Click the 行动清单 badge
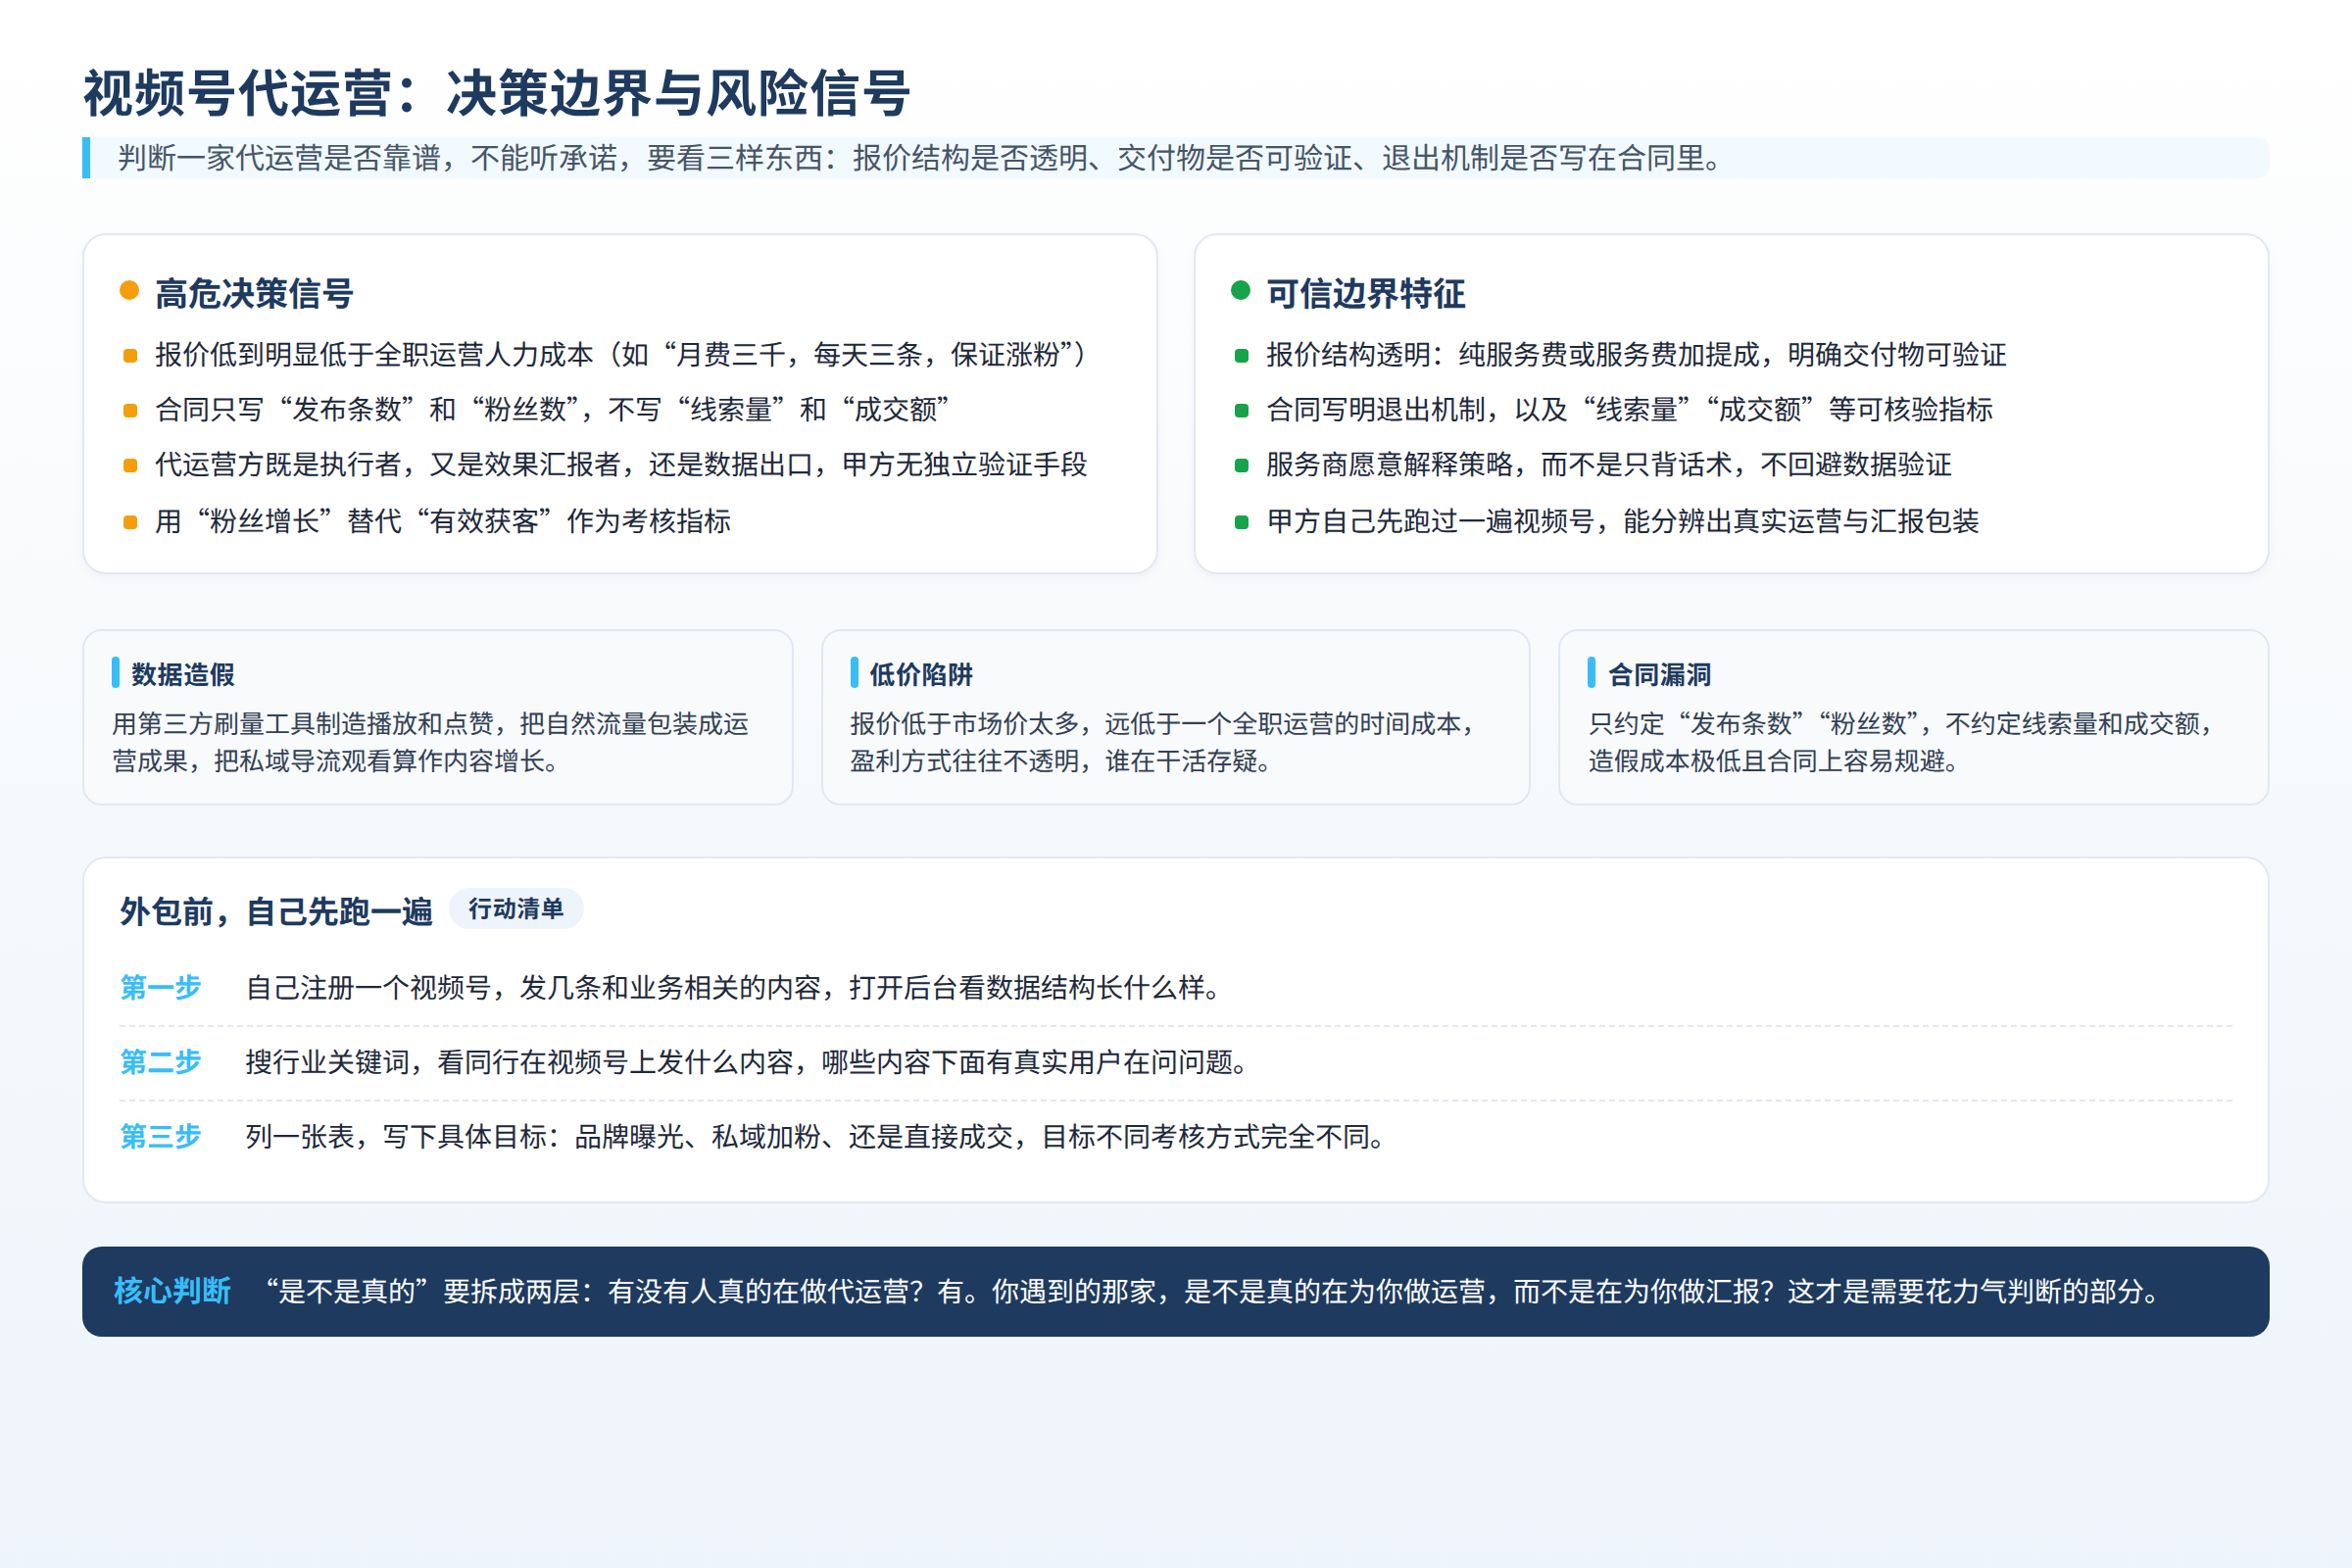This screenshot has height=1568, width=2352. coord(516,909)
